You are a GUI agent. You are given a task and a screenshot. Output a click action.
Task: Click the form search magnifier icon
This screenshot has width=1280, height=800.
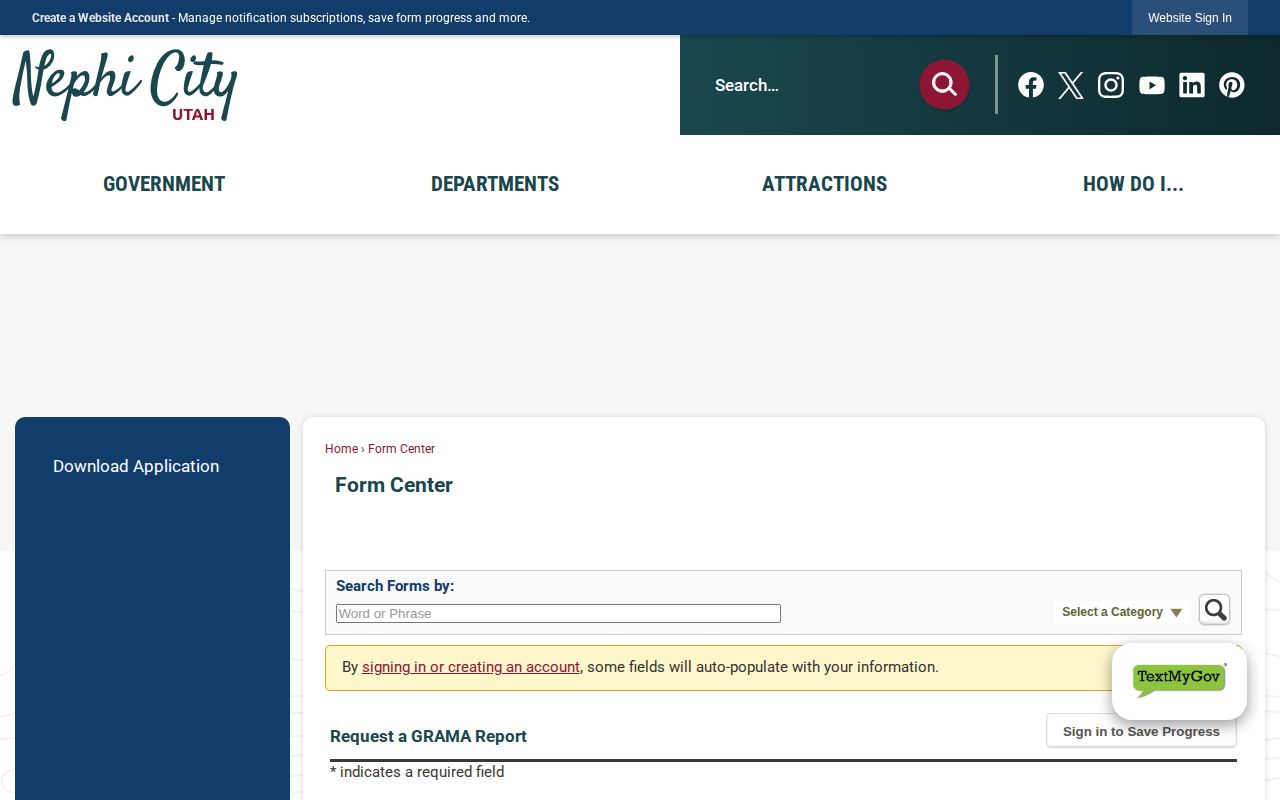point(1214,609)
